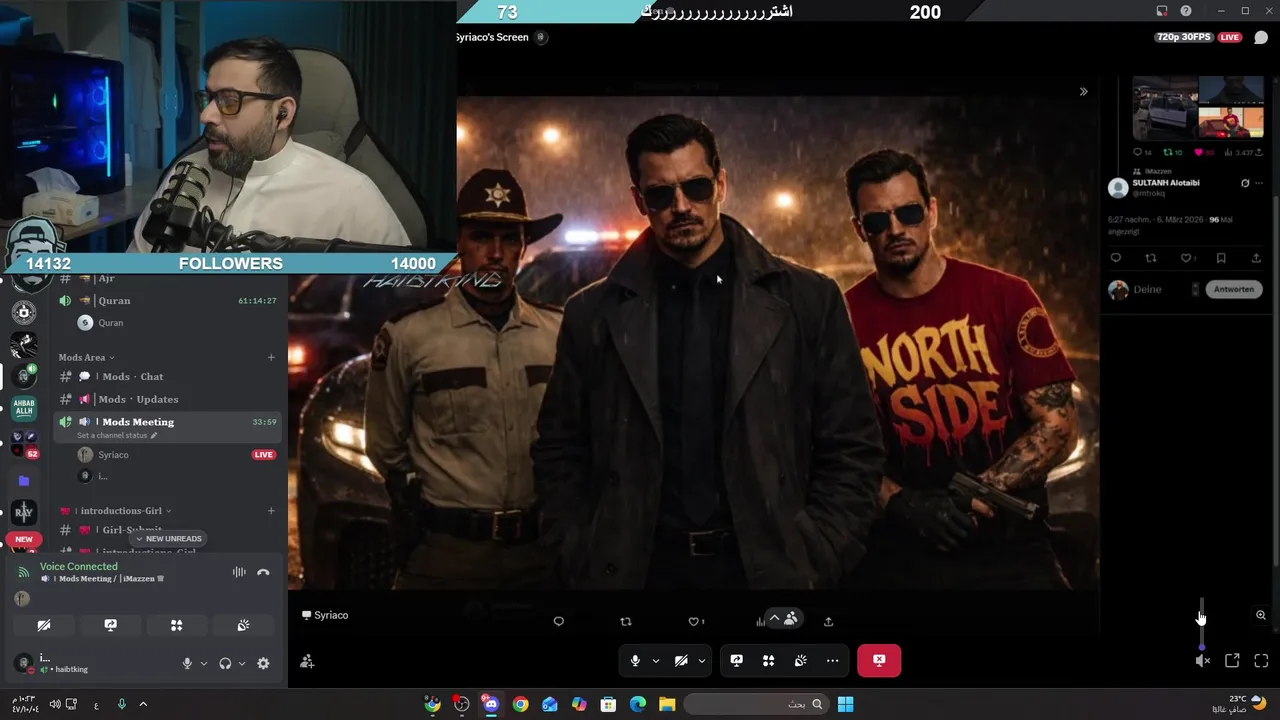Open the purple folder in server list
The width and height of the screenshot is (1280, 720).
point(24,481)
